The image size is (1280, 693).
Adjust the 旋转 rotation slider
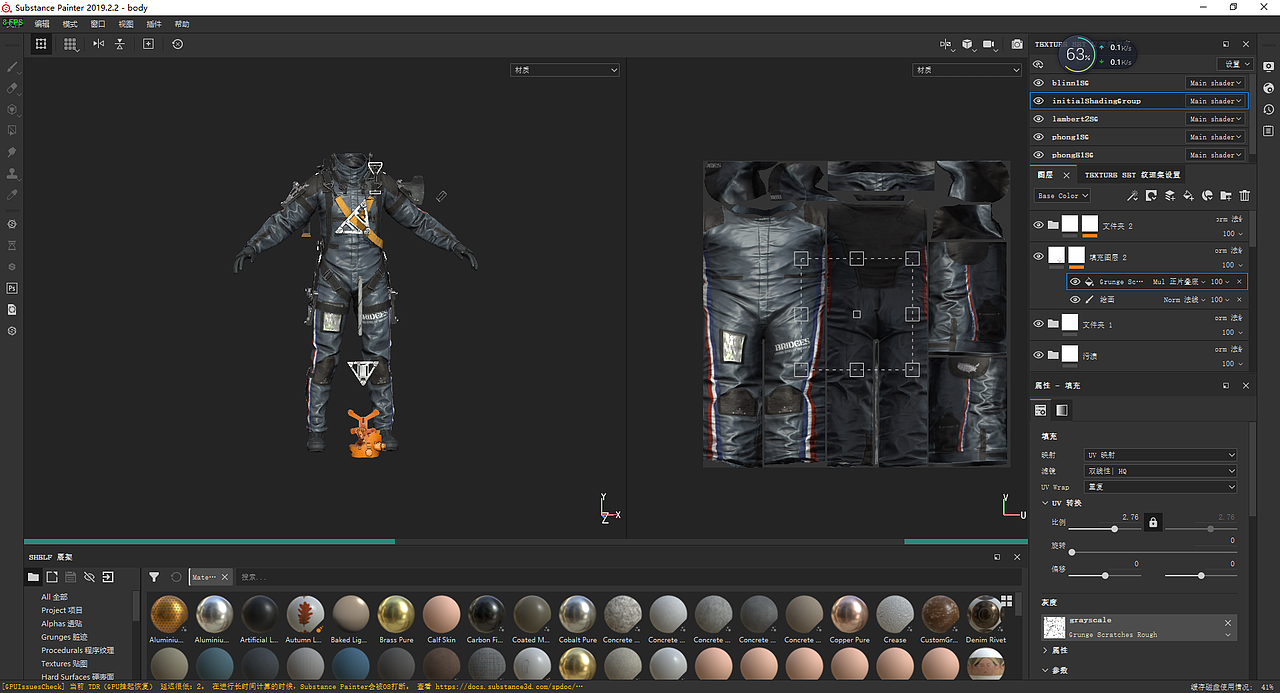point(1154,552)
